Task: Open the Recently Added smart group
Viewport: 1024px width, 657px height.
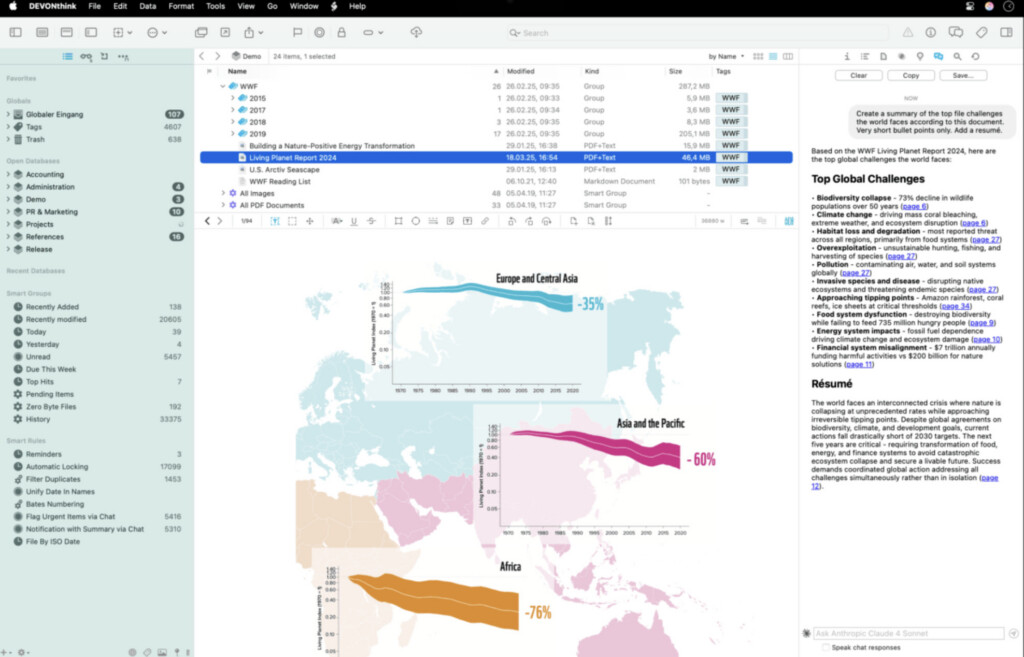Action: tap(52, 307)
